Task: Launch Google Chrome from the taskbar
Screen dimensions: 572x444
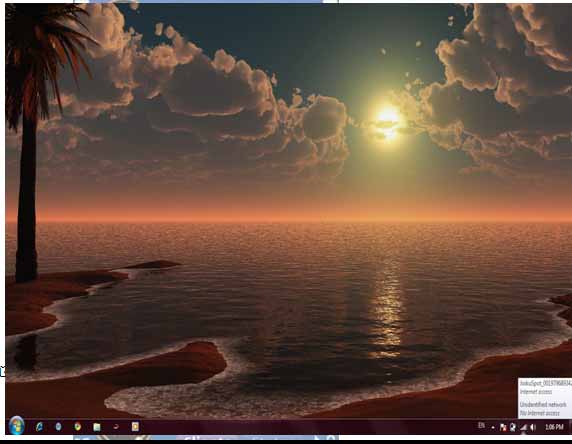Action: 77,426
